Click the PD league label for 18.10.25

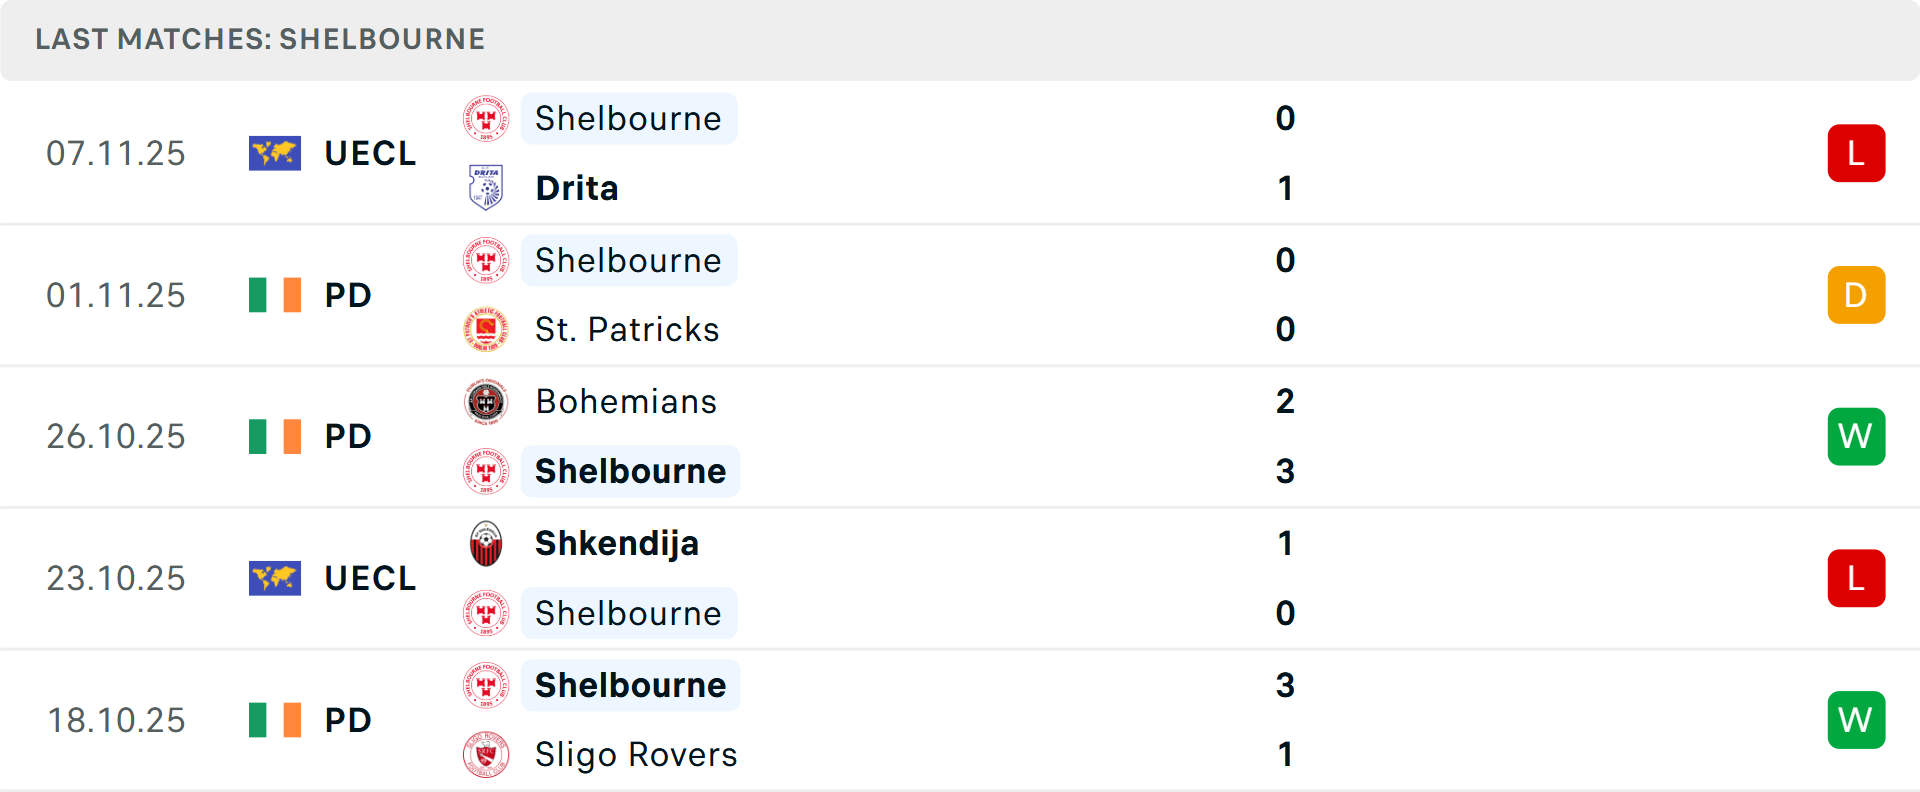(x=348, y=720)
